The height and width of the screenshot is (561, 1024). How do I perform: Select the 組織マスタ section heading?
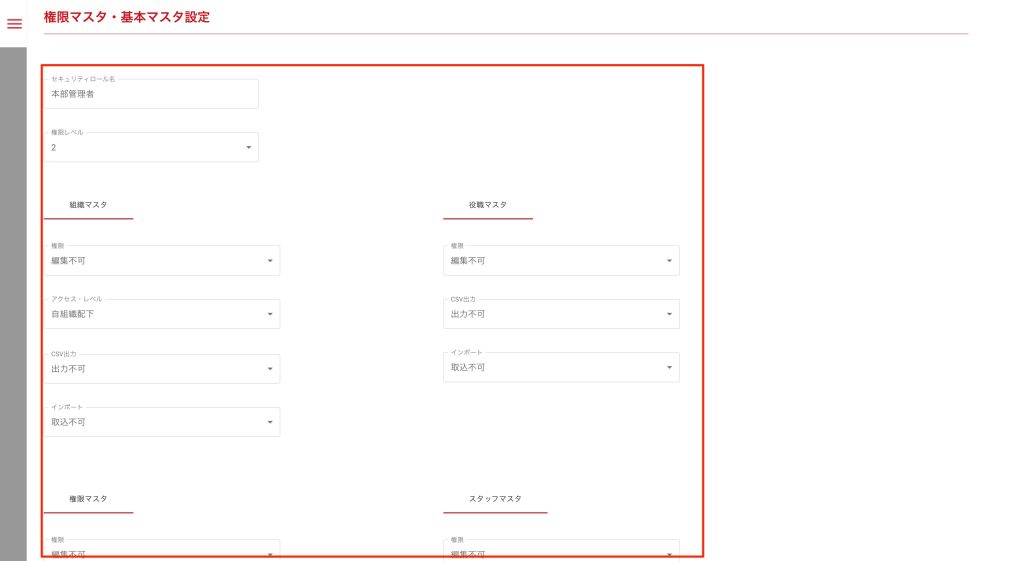(x=88, y=205)
